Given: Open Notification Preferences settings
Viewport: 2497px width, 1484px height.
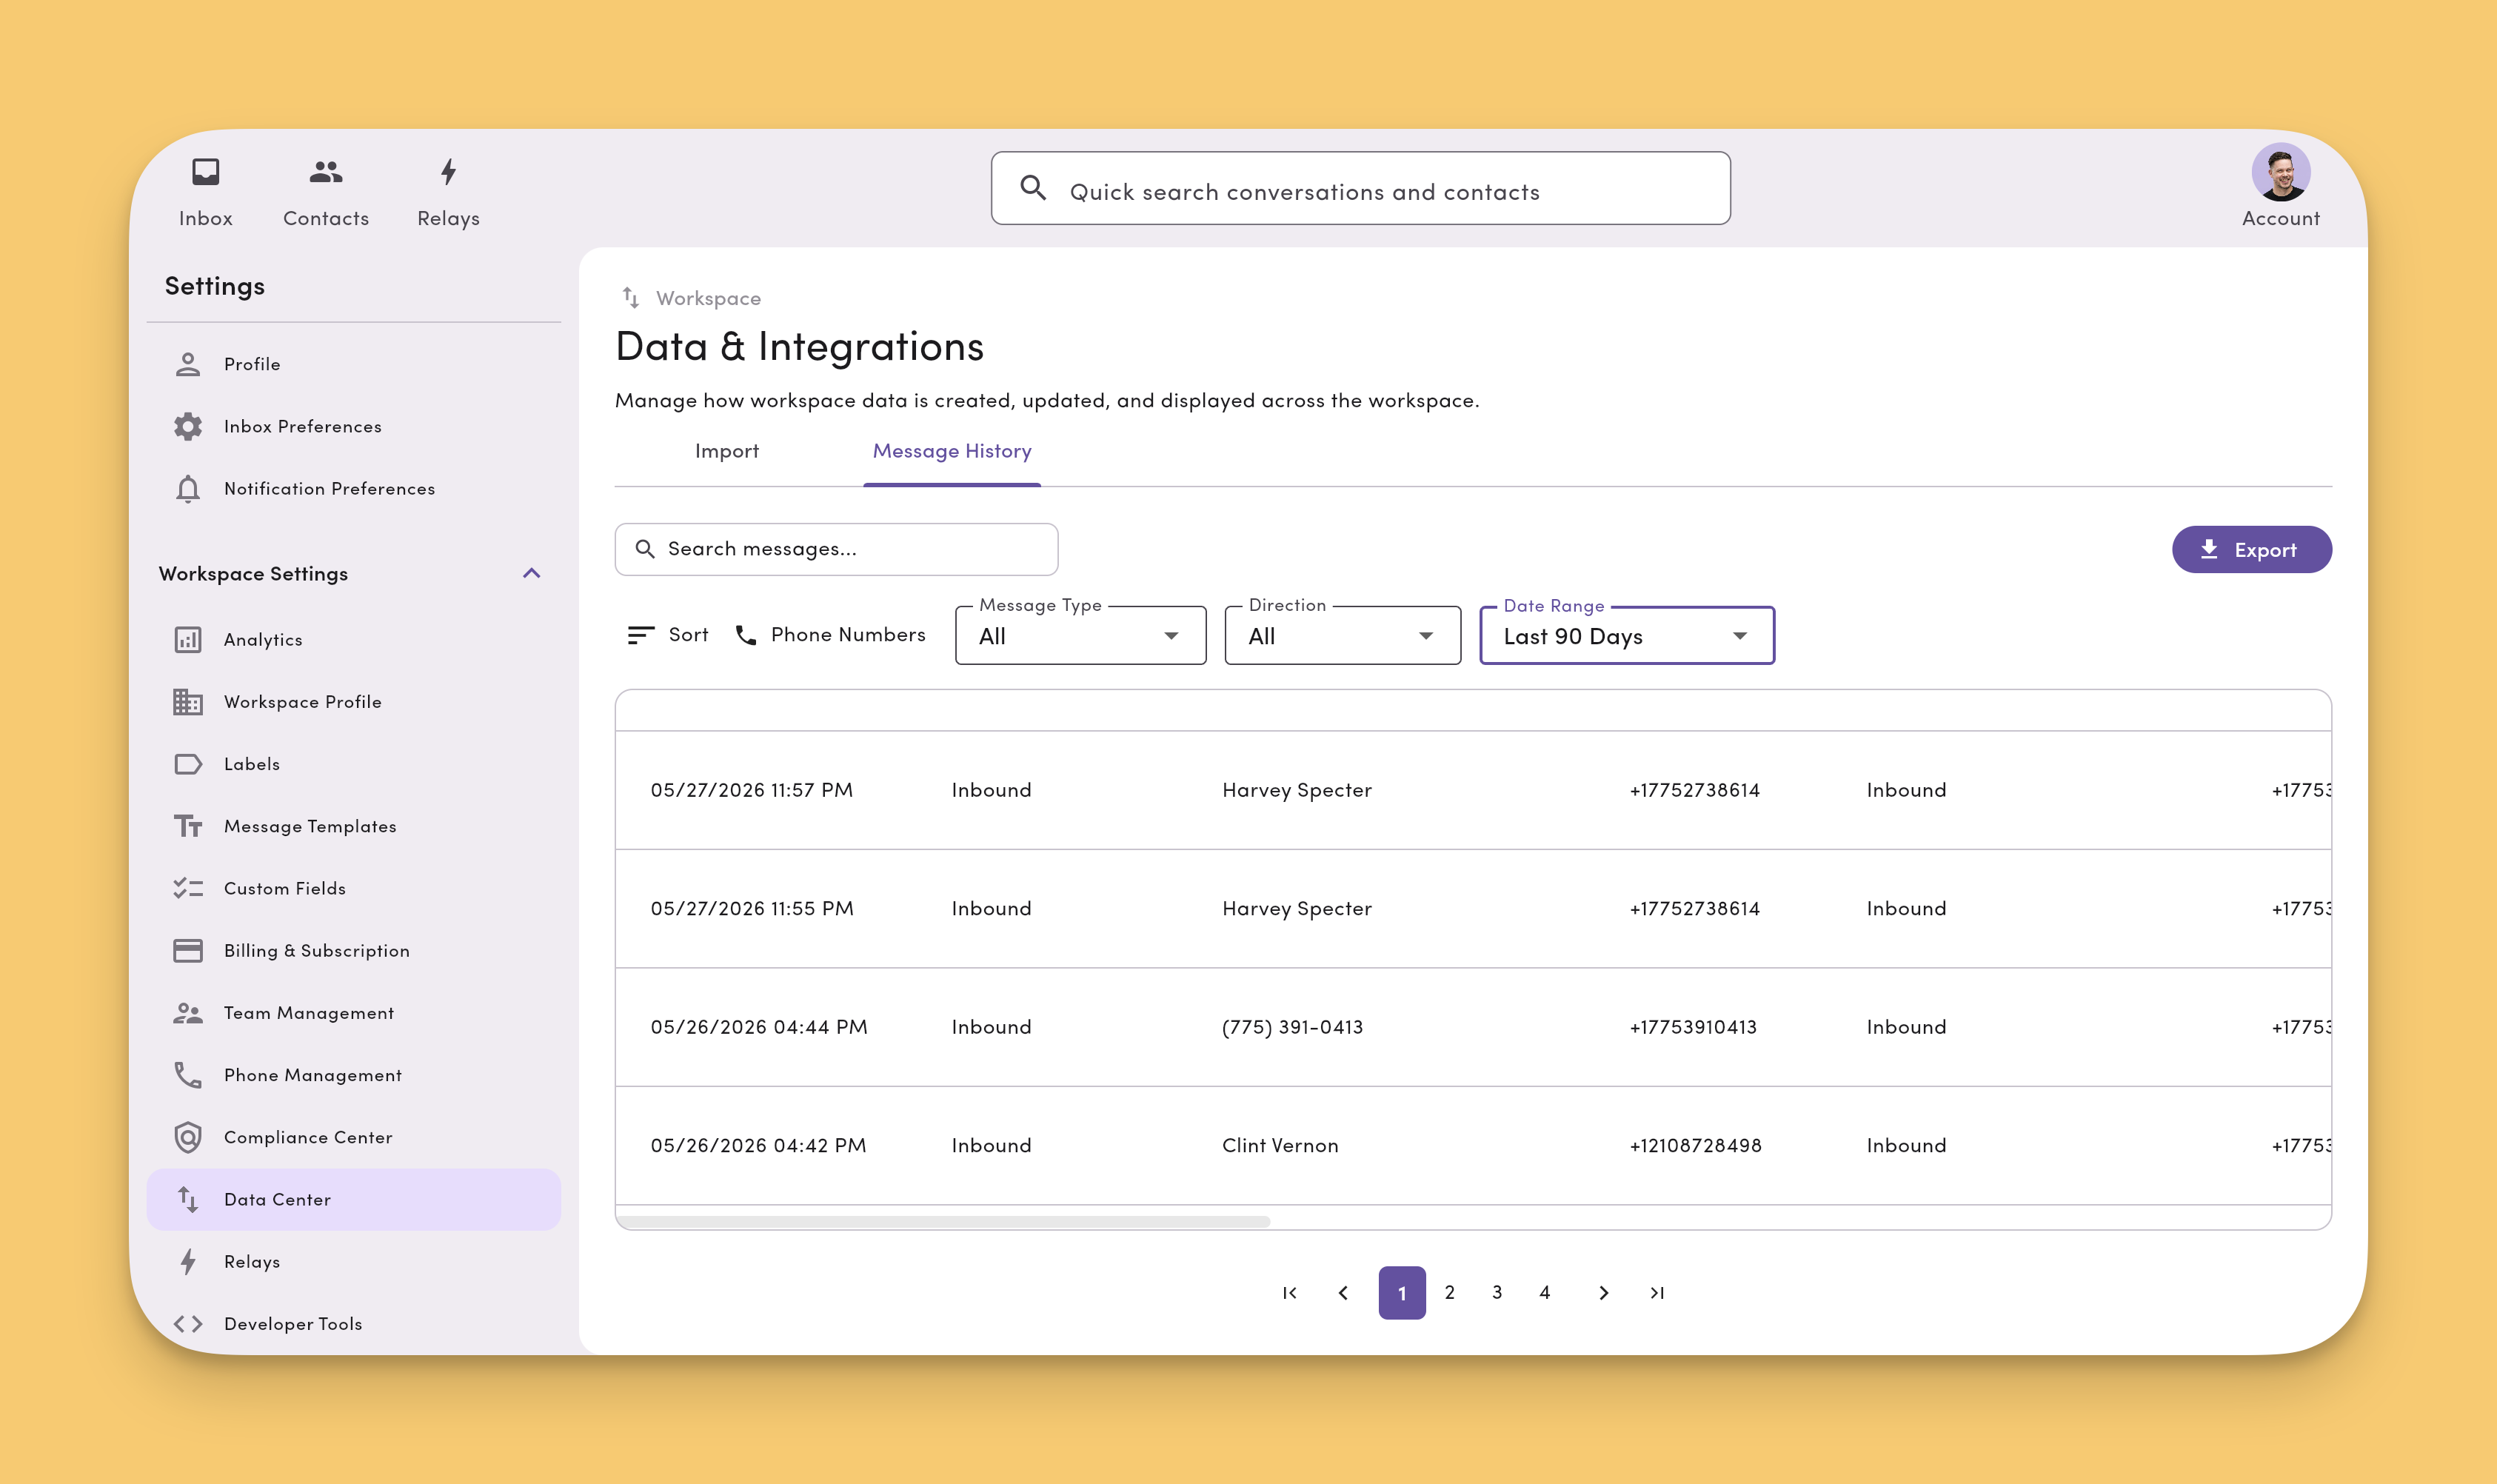Looking at the screenshot, I should 353,488.
